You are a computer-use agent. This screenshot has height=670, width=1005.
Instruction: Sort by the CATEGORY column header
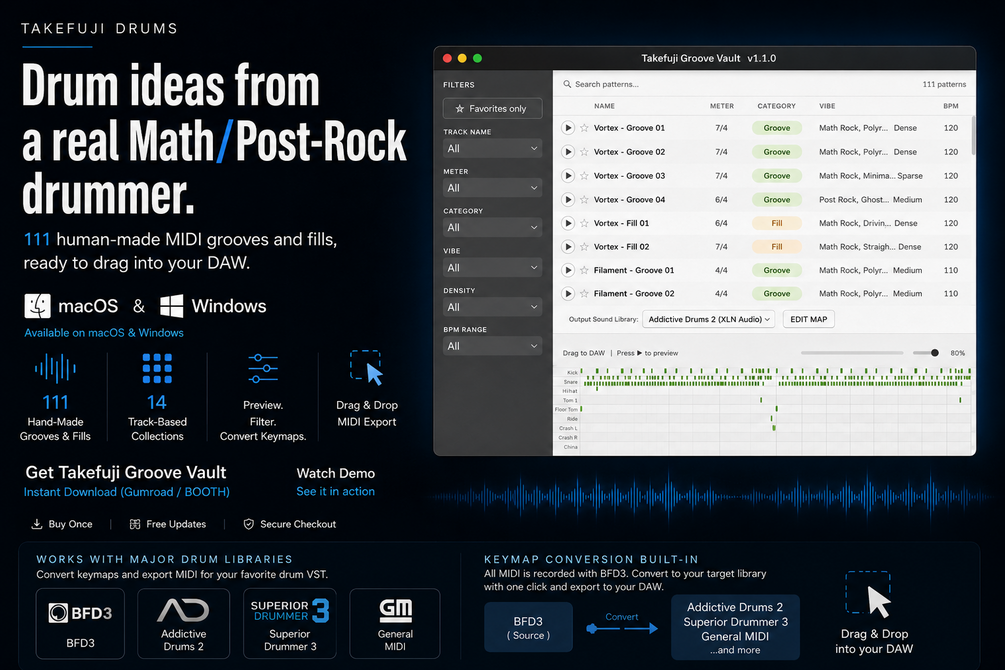pos(776,106)
